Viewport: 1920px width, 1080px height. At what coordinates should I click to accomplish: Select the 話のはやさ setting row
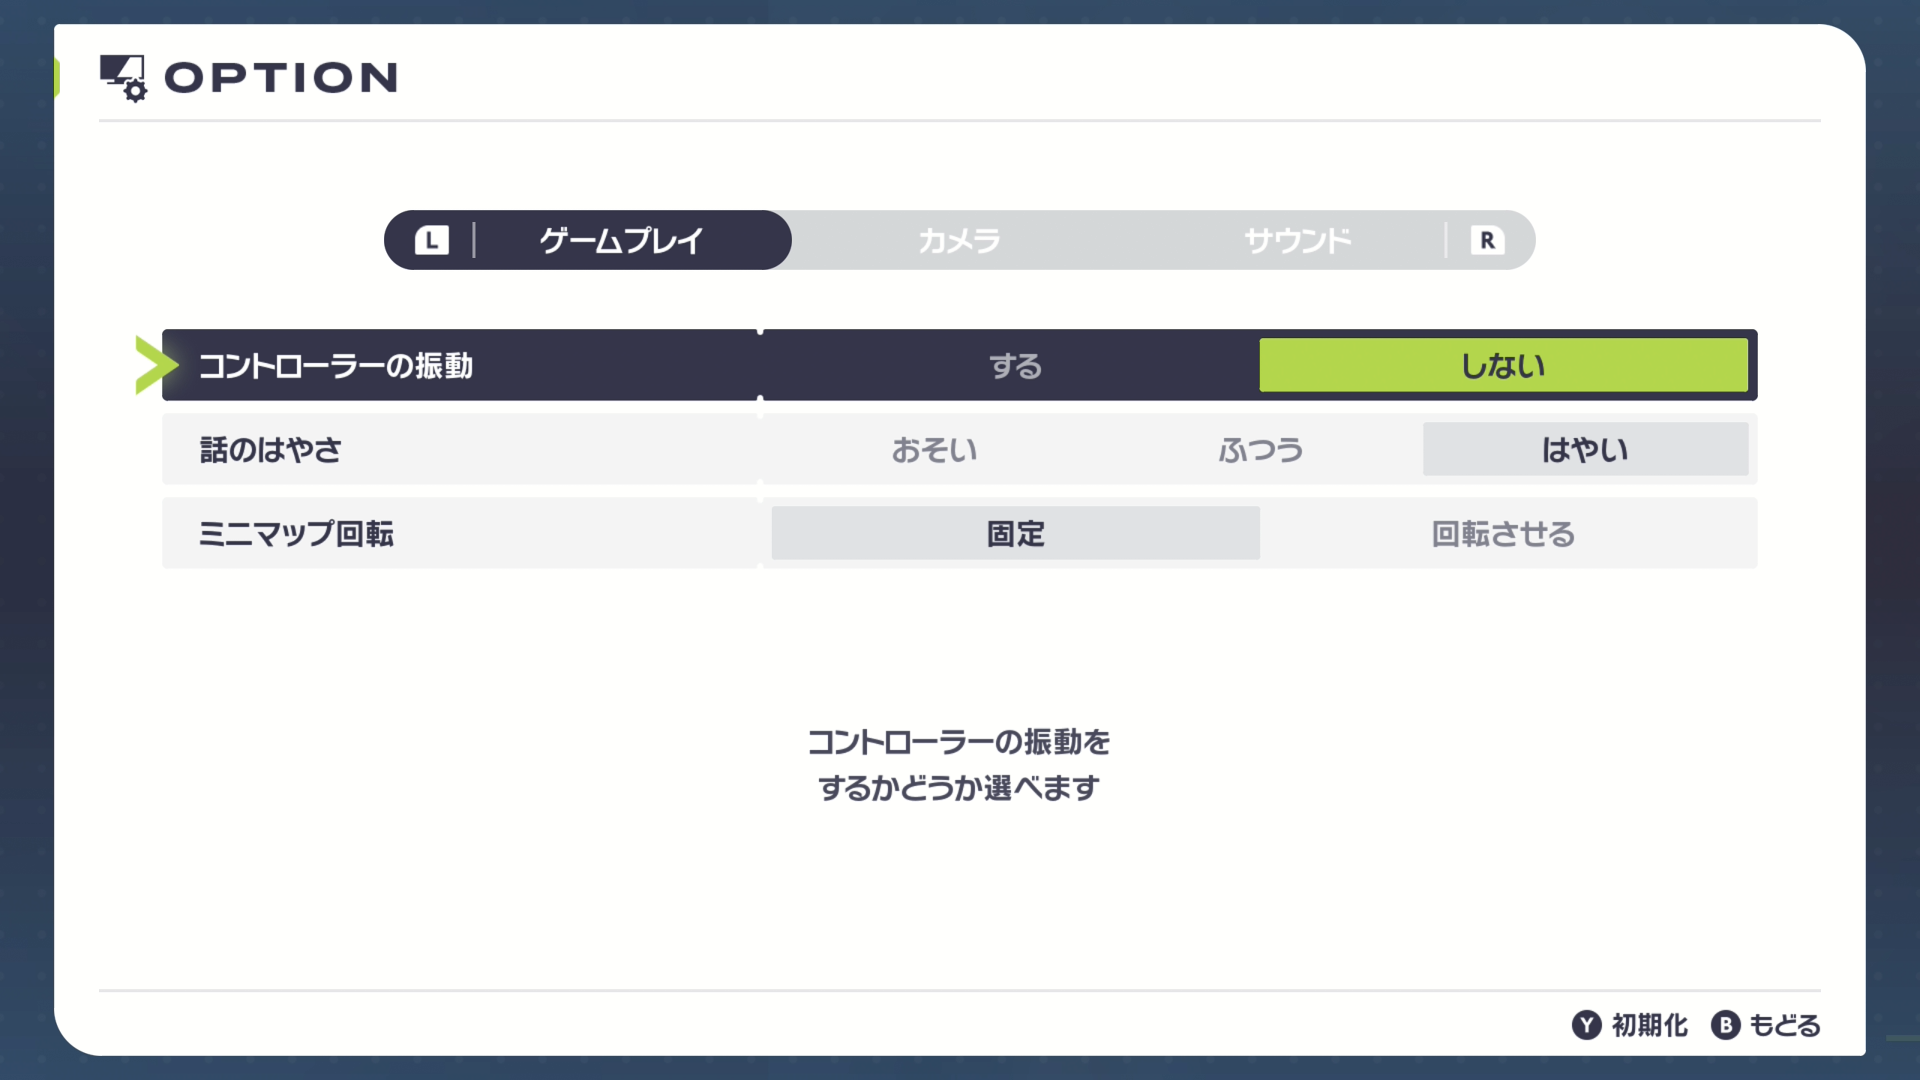pyautogui.click(x=271, y=450)
